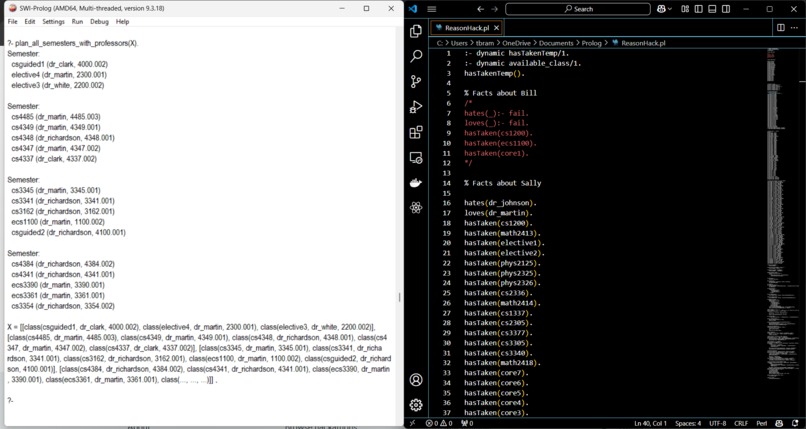Open the Extensions view

click(x=416, y=132)
